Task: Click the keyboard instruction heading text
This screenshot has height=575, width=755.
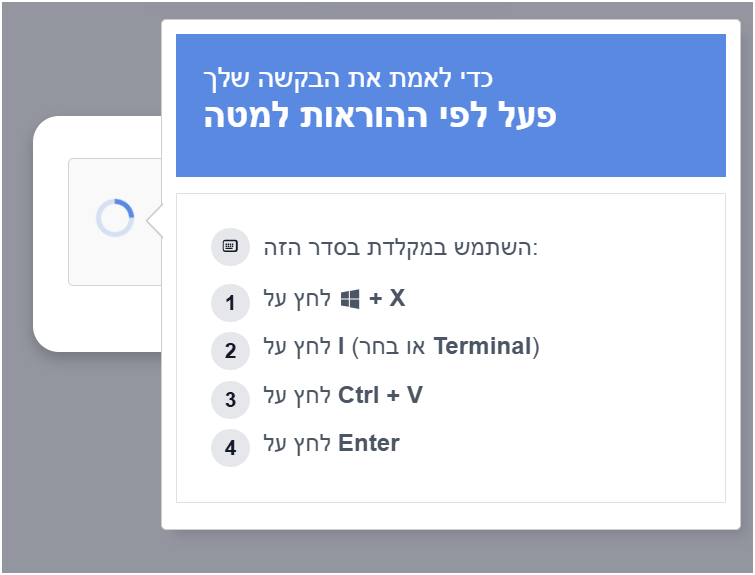Action: click(x=400, y=247)
